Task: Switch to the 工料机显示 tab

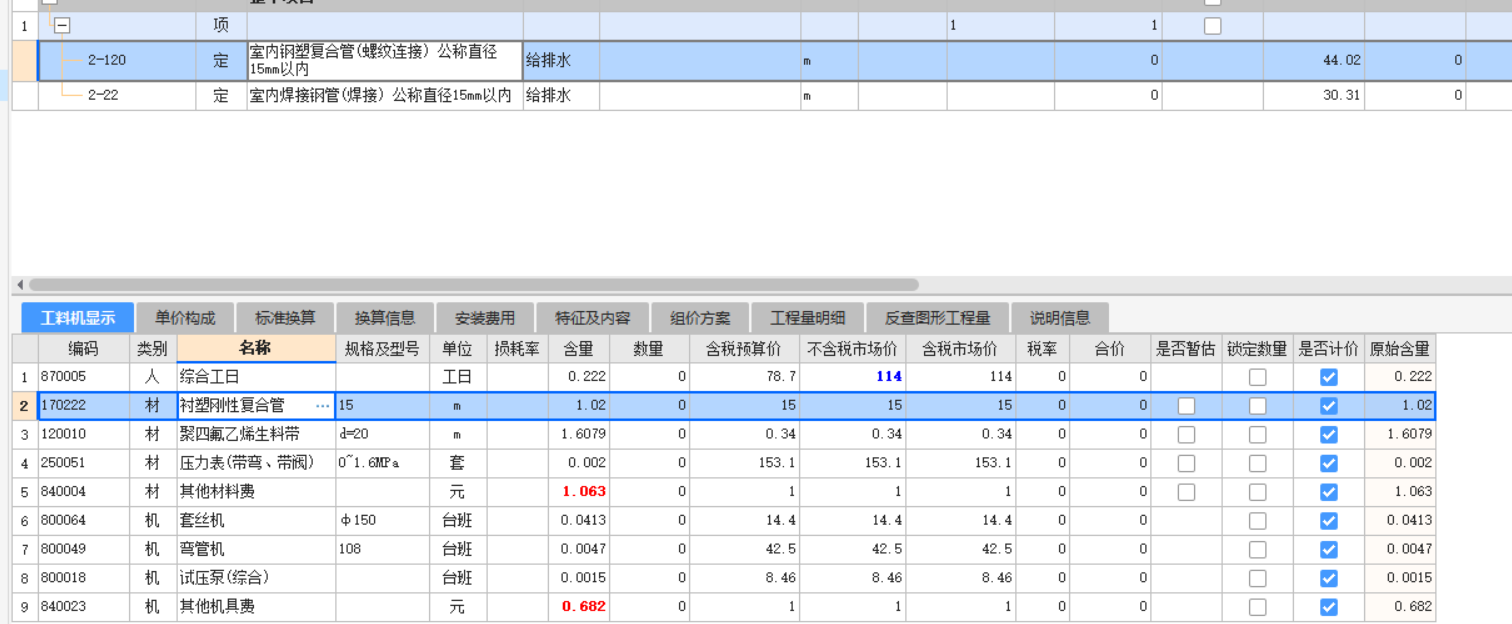Action: click(78, 318)
